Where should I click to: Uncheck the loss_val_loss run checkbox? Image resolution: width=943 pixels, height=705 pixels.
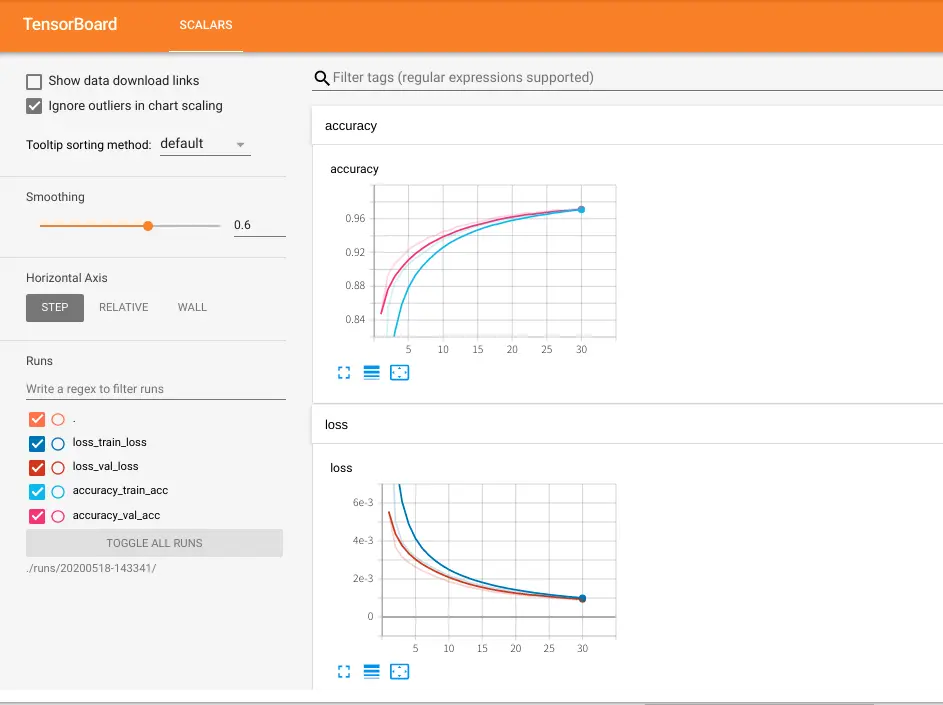(37, 467)
